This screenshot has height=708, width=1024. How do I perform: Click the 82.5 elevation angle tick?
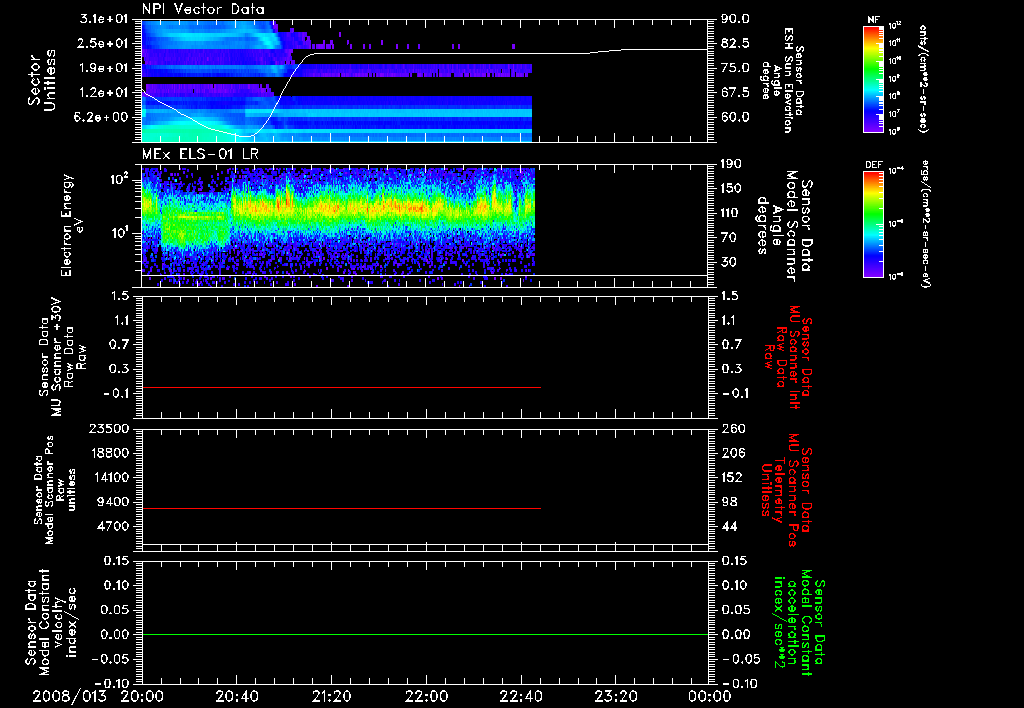(x=735, y=43)
